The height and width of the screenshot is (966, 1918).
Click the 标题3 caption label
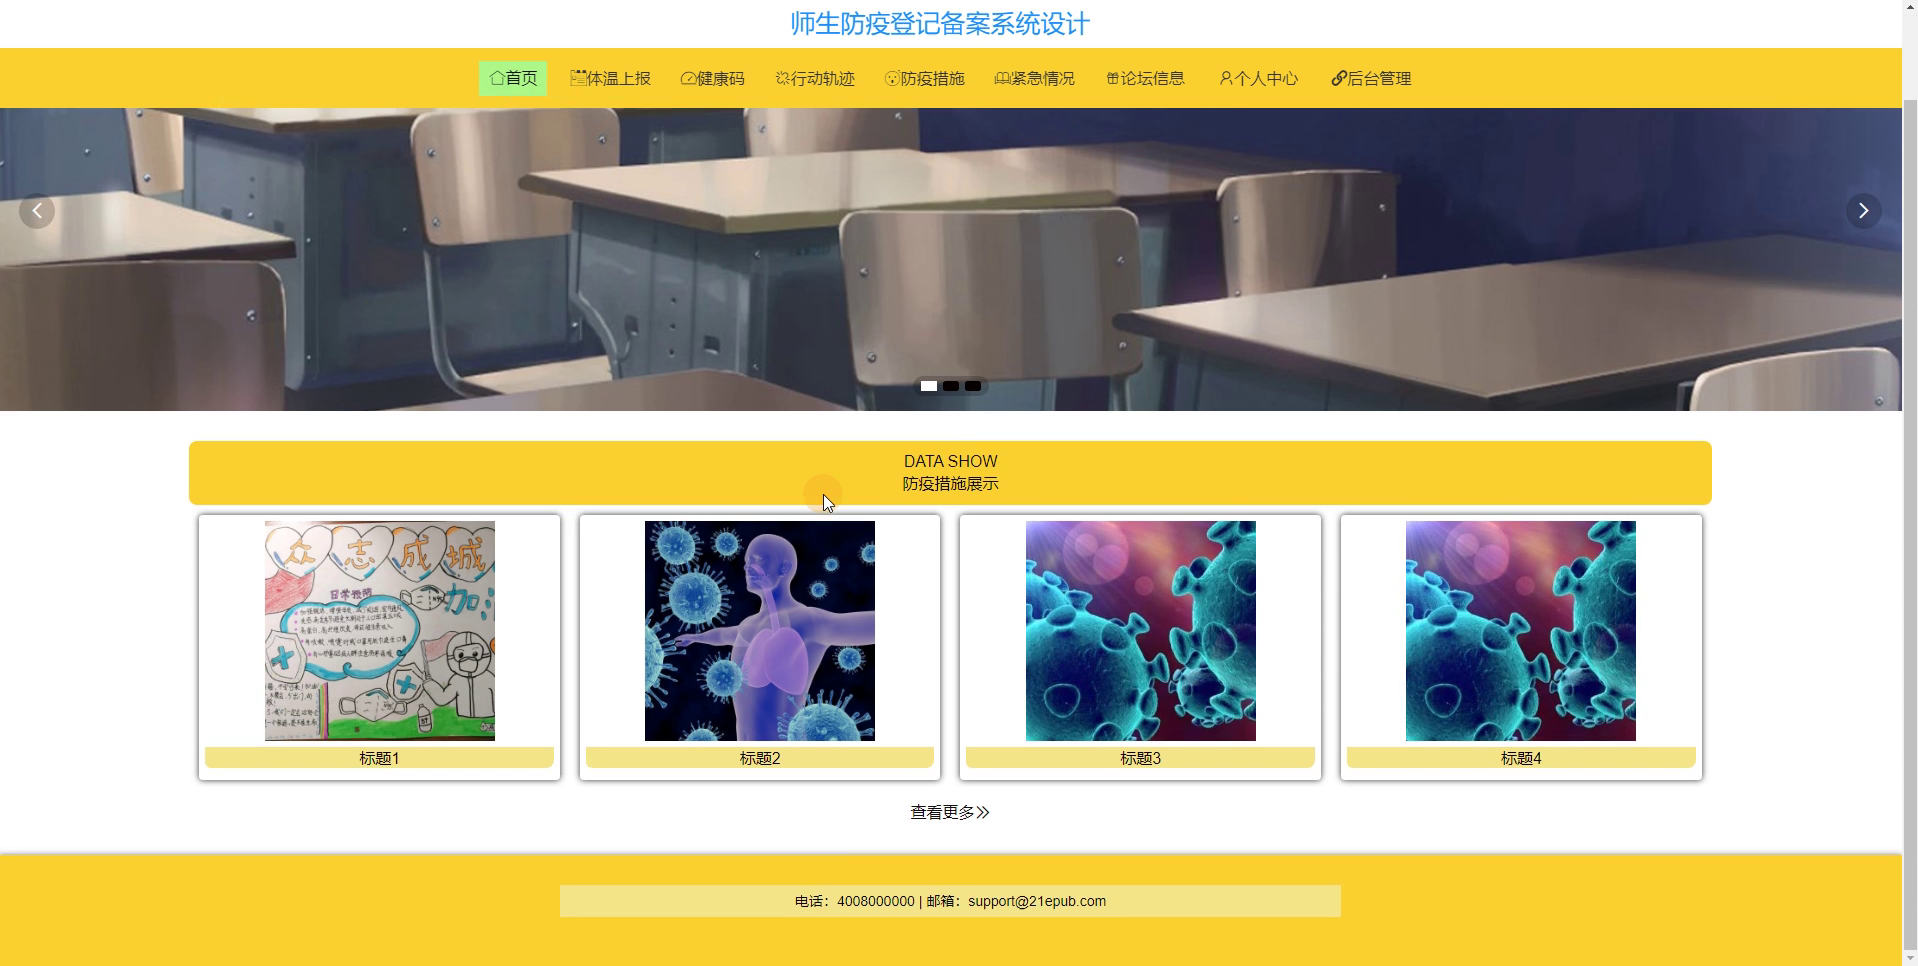tap(1141, 758)
